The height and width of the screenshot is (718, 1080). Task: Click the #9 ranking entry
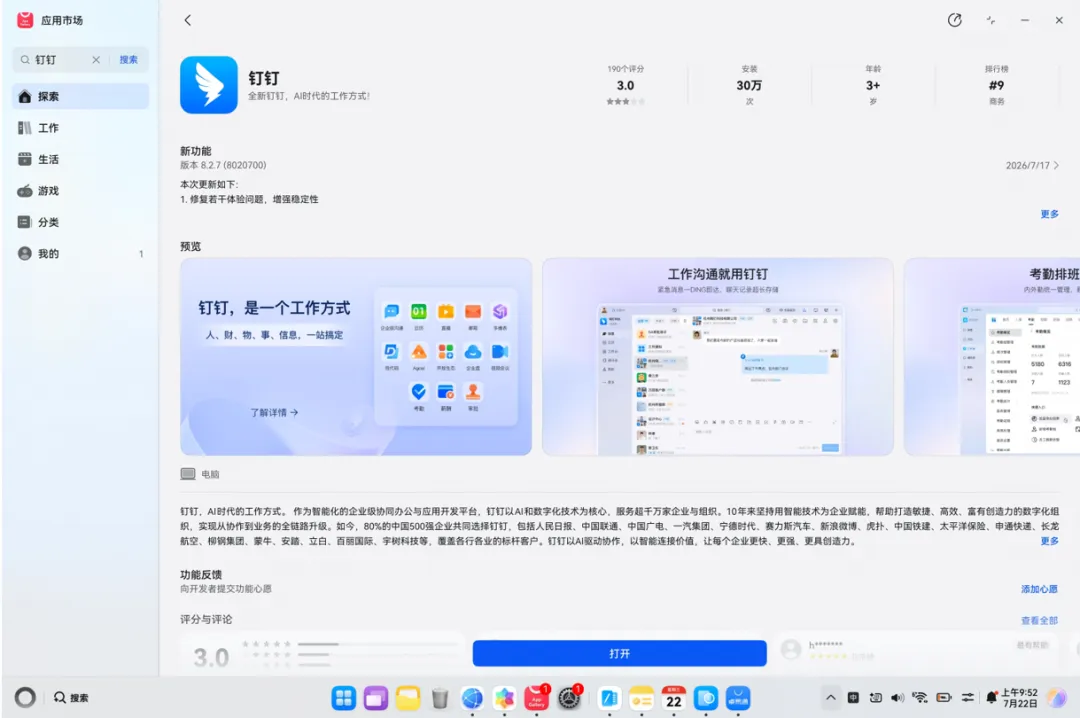point(996,85)
